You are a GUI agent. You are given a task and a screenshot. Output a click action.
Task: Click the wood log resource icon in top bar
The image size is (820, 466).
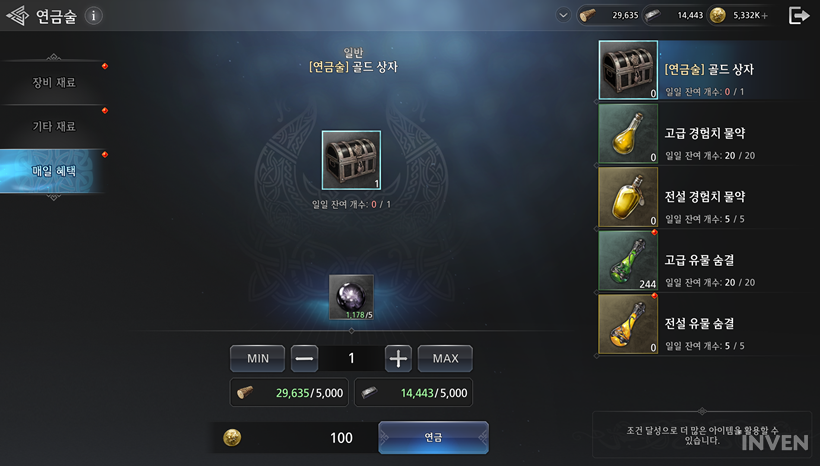pos(587,15)
